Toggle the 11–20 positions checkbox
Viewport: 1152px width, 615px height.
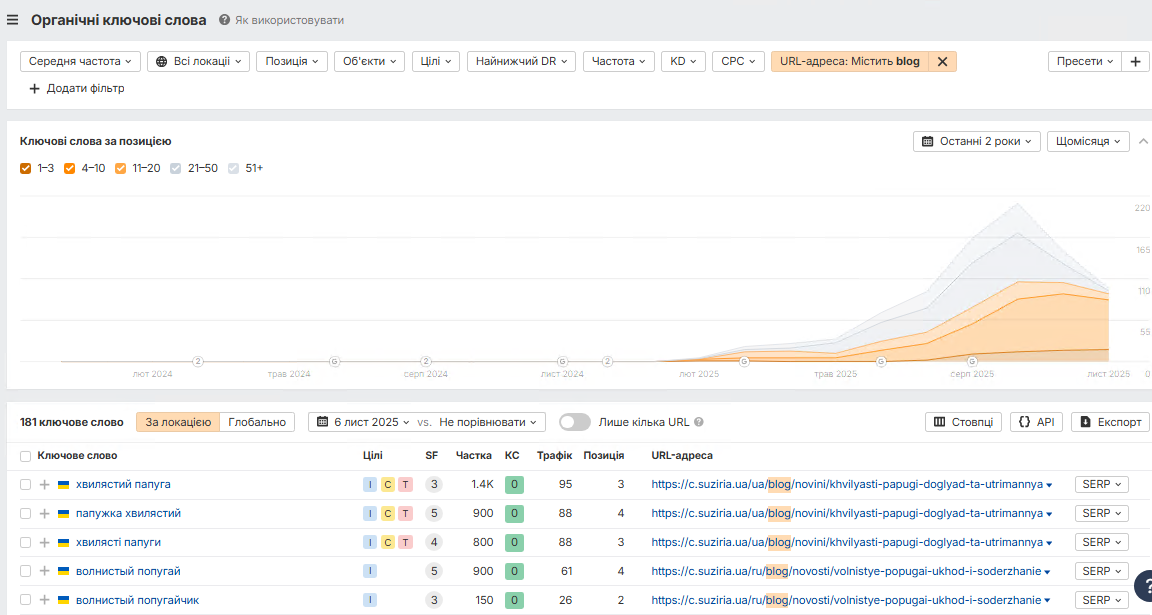[120, 168]
